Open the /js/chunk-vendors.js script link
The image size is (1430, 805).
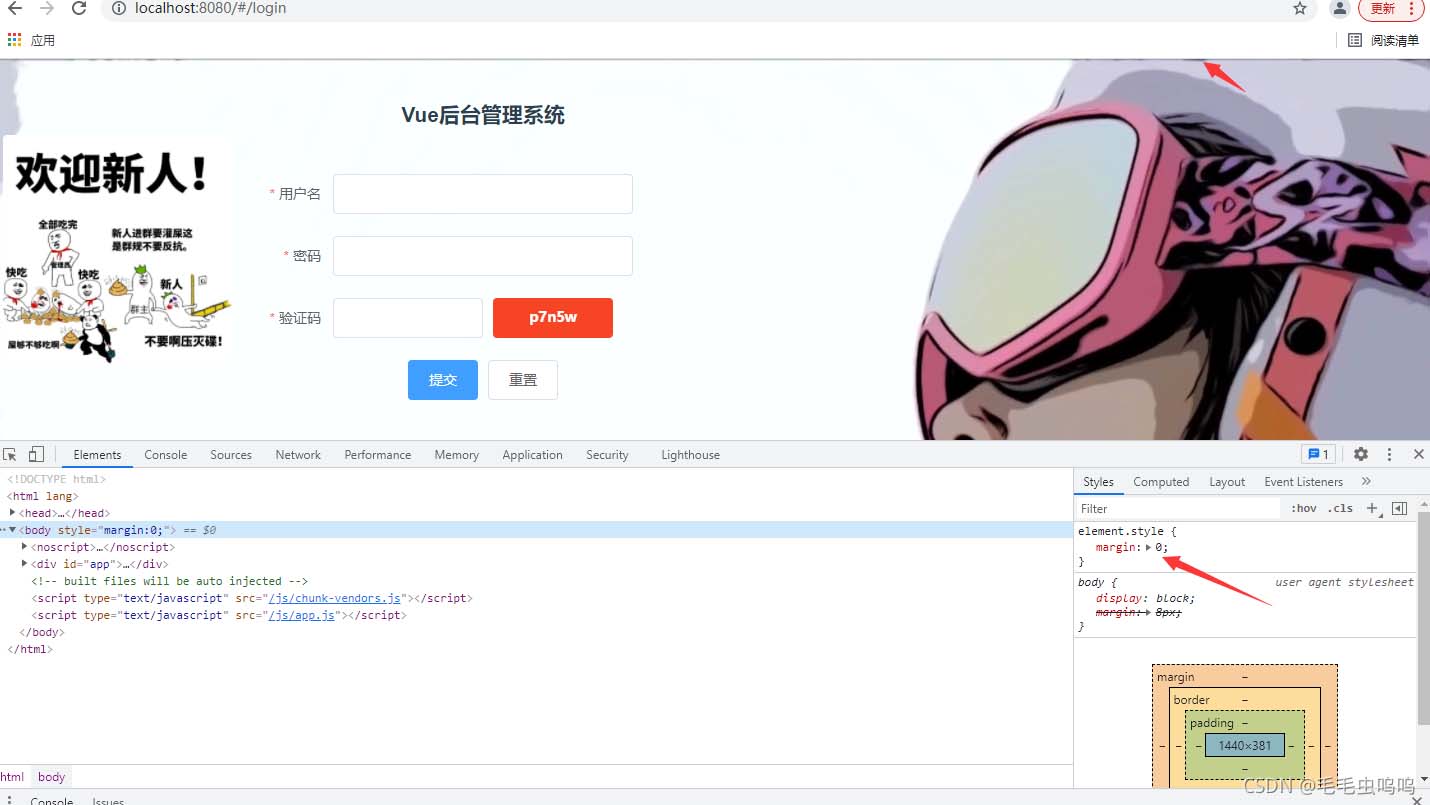click(333, 598)
